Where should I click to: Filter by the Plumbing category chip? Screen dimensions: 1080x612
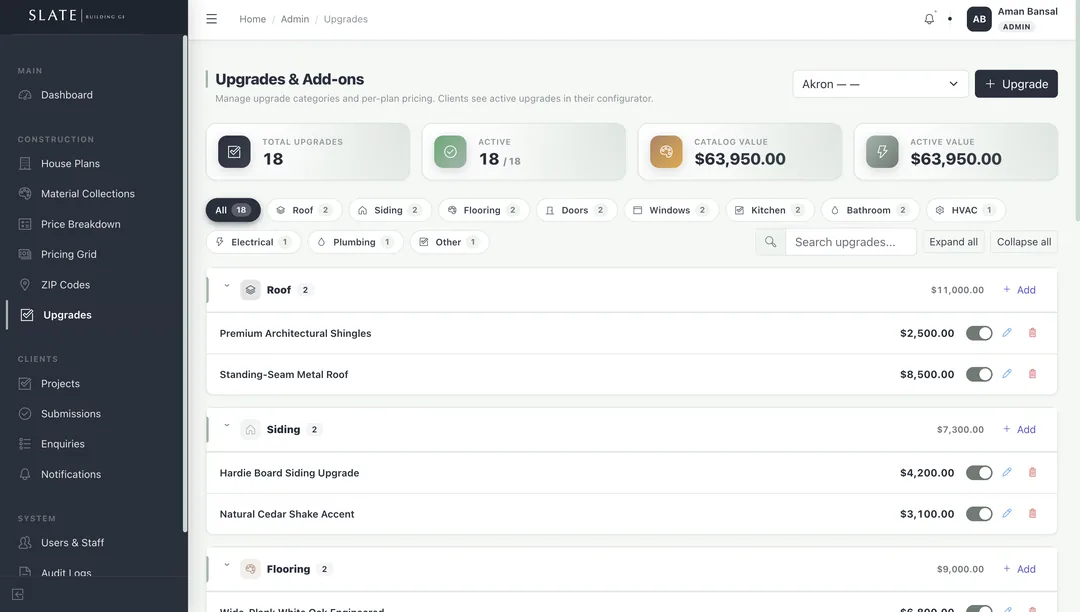[355, 242]
